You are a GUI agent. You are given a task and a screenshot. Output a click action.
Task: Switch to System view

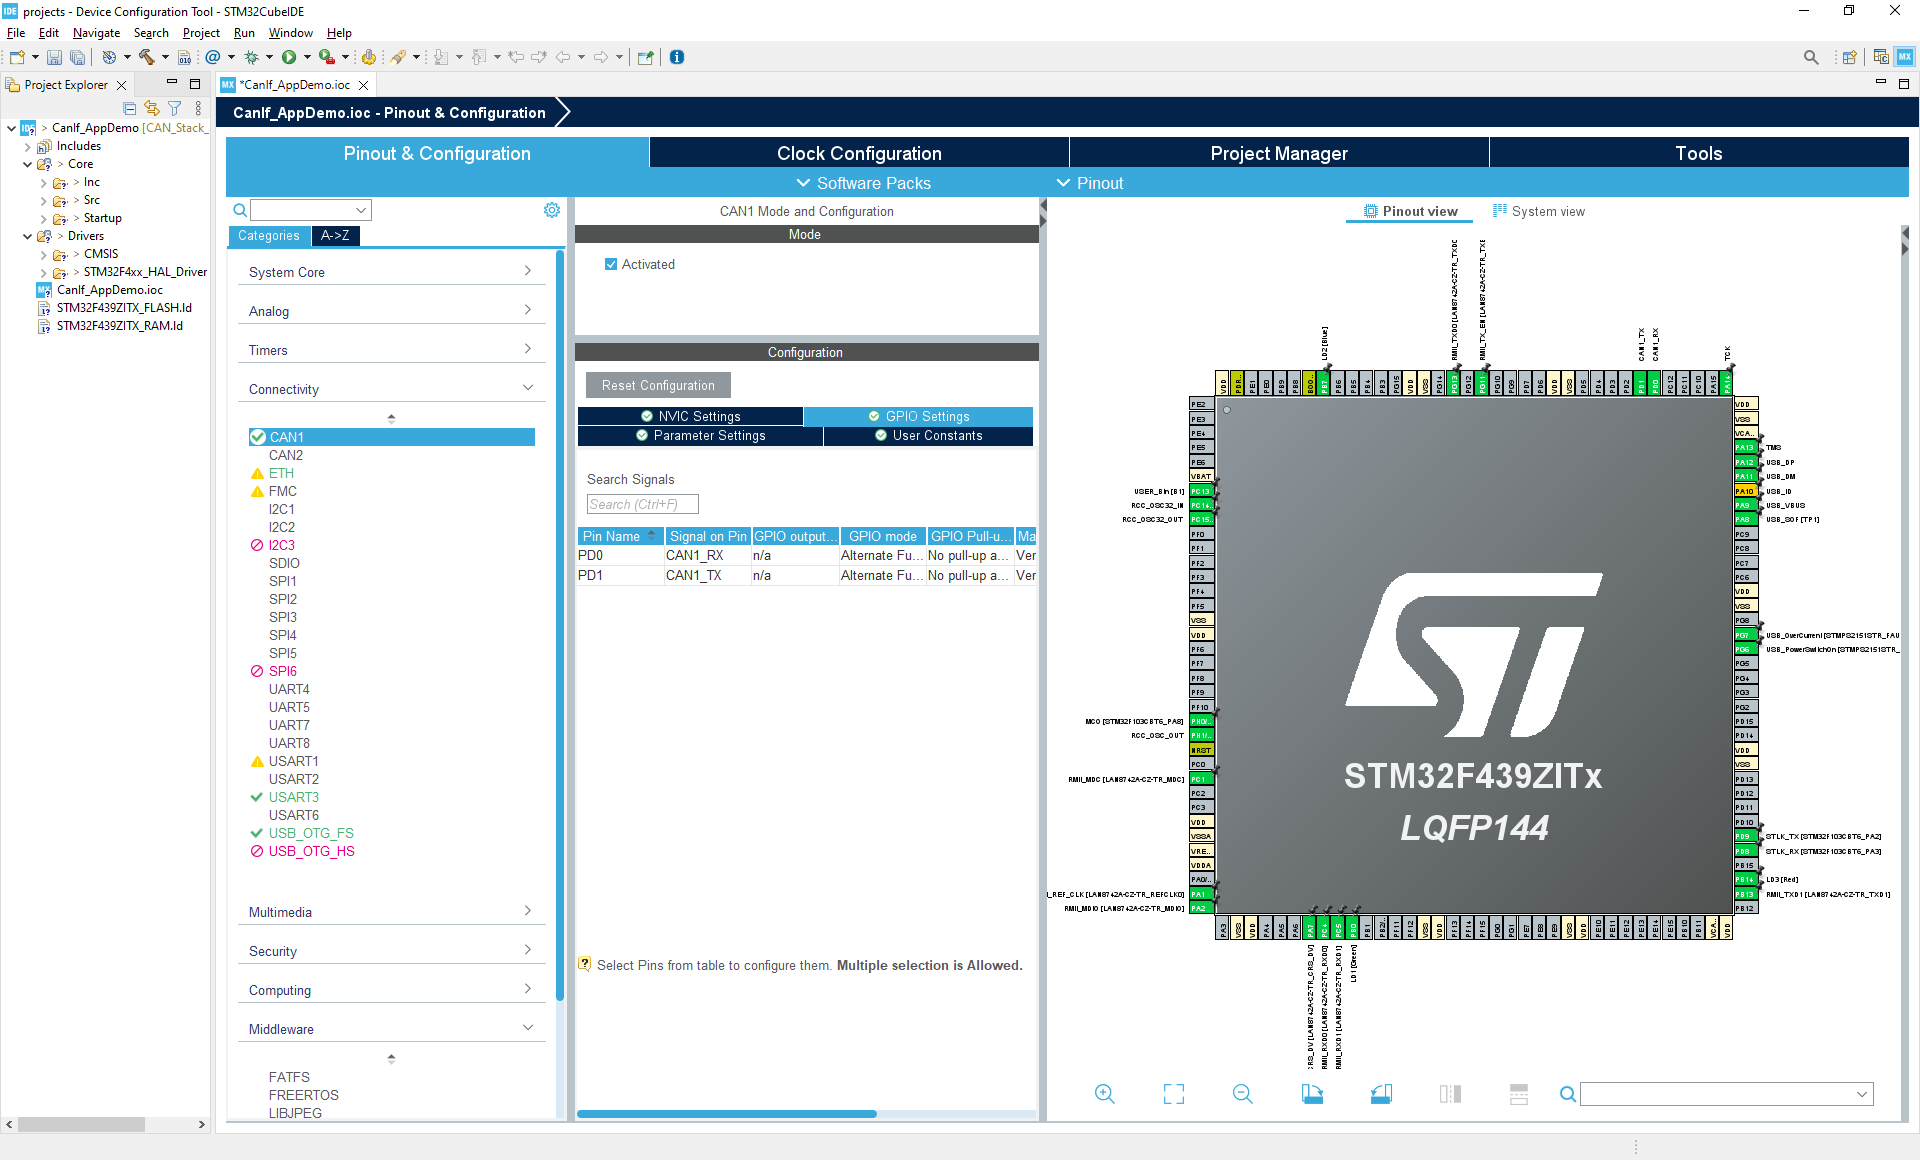tap(1539, 211)
